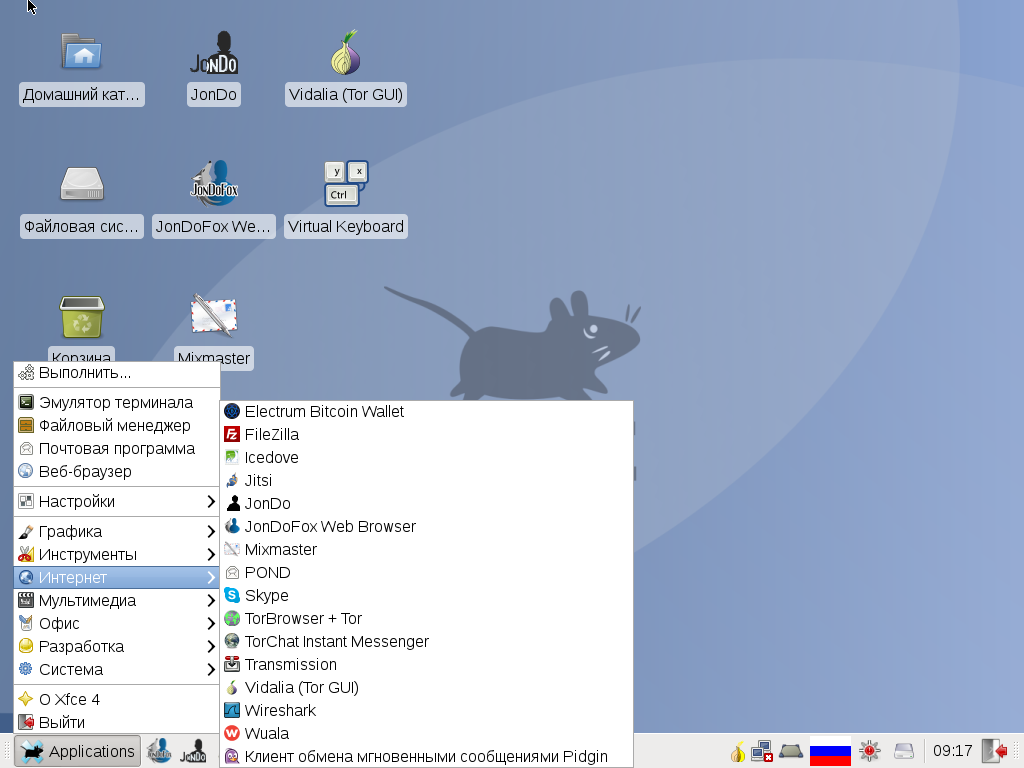Launch Skype from the submenu

(426, 596)
